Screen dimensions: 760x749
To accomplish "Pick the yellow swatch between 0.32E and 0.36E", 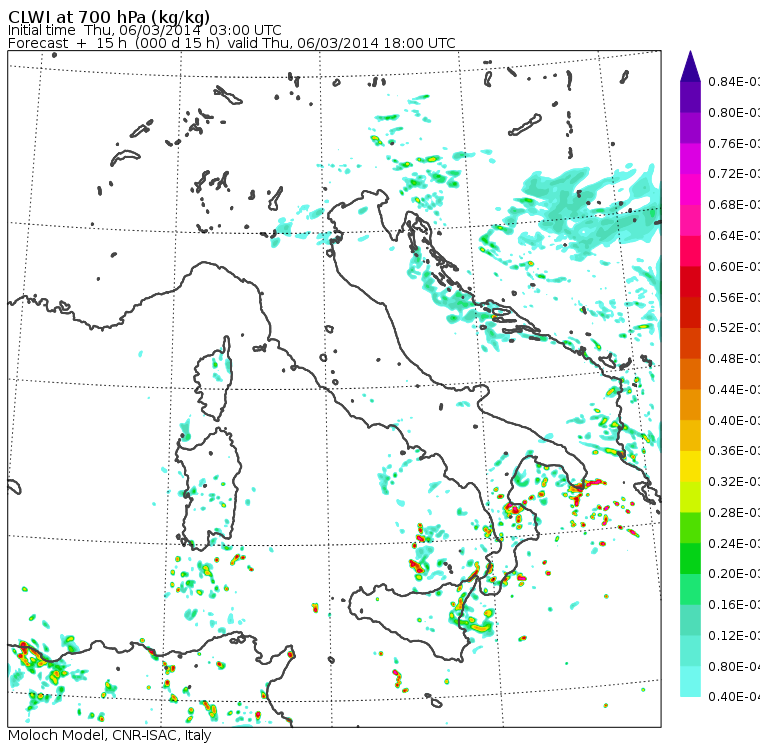I will [690, 466].
